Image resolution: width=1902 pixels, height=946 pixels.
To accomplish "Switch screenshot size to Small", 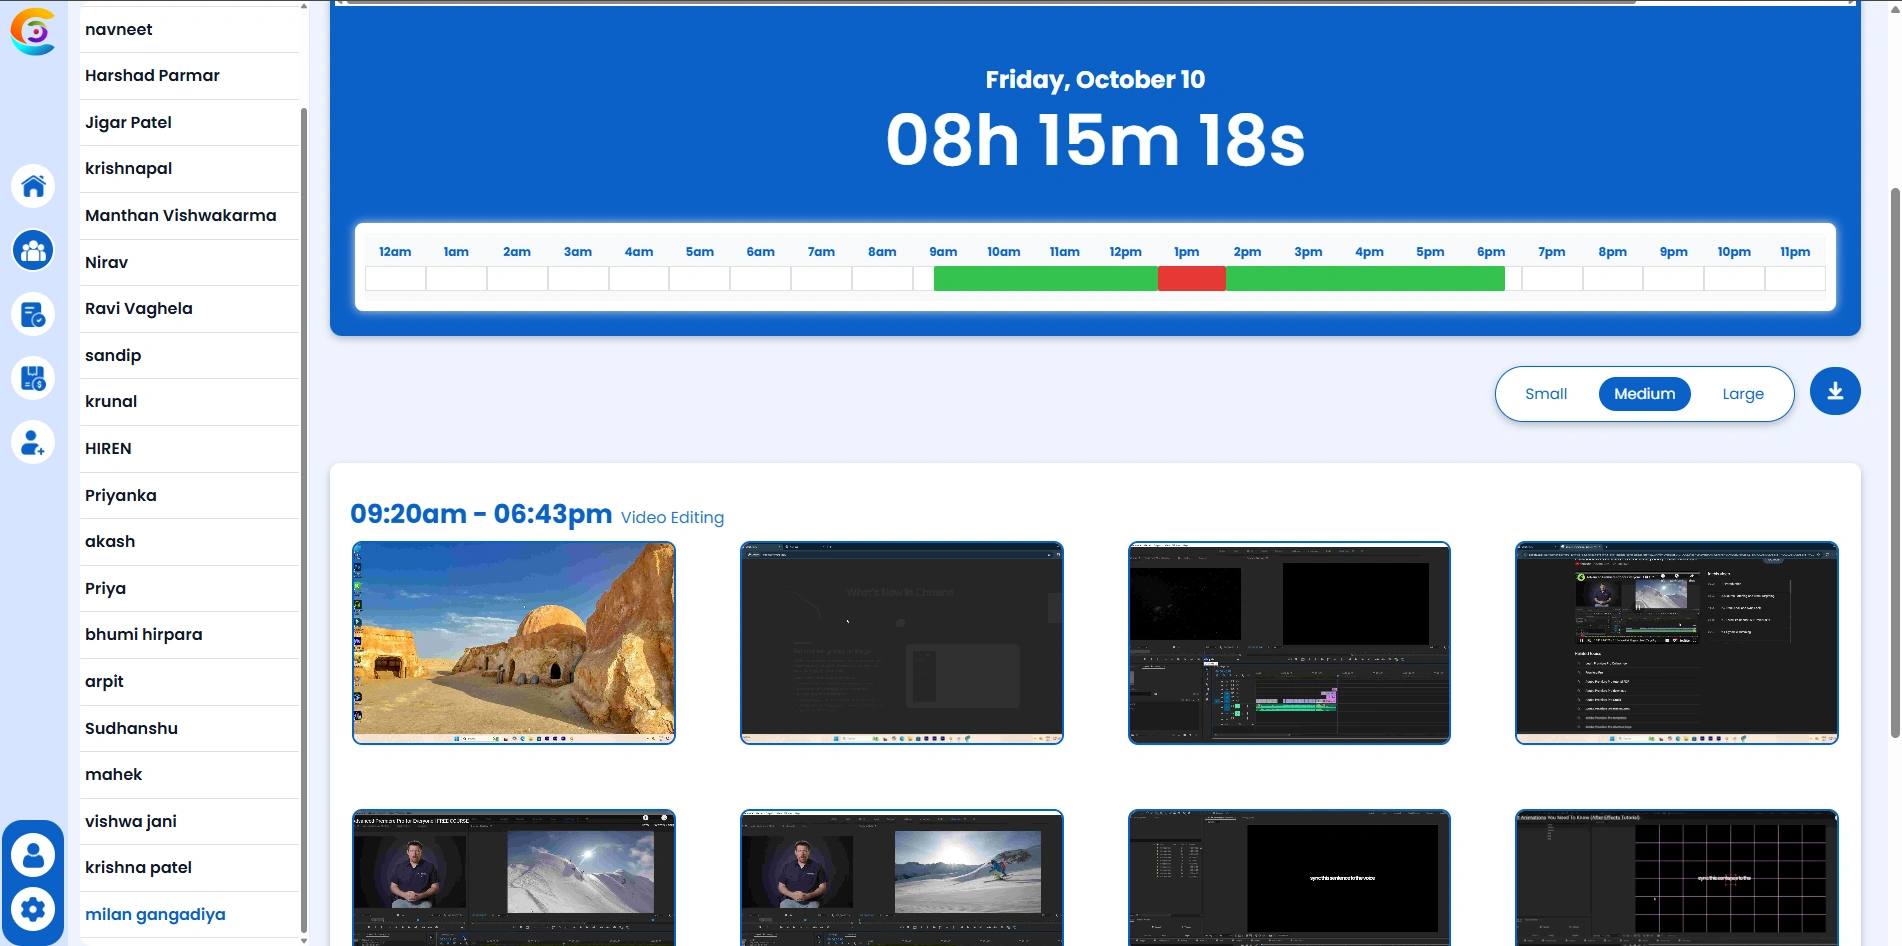I will (x=1546, y=393).
